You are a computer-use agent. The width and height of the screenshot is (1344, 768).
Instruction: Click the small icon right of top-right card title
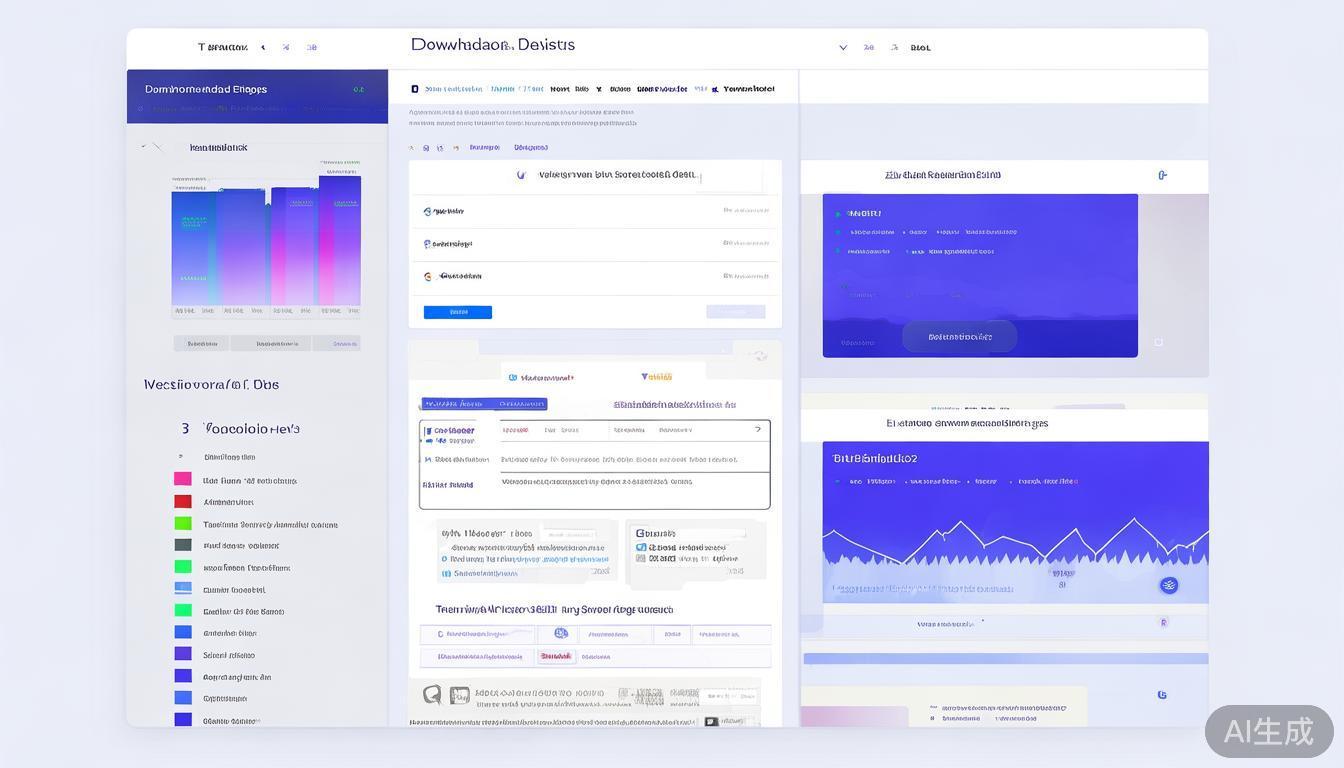coord(1162,175)
